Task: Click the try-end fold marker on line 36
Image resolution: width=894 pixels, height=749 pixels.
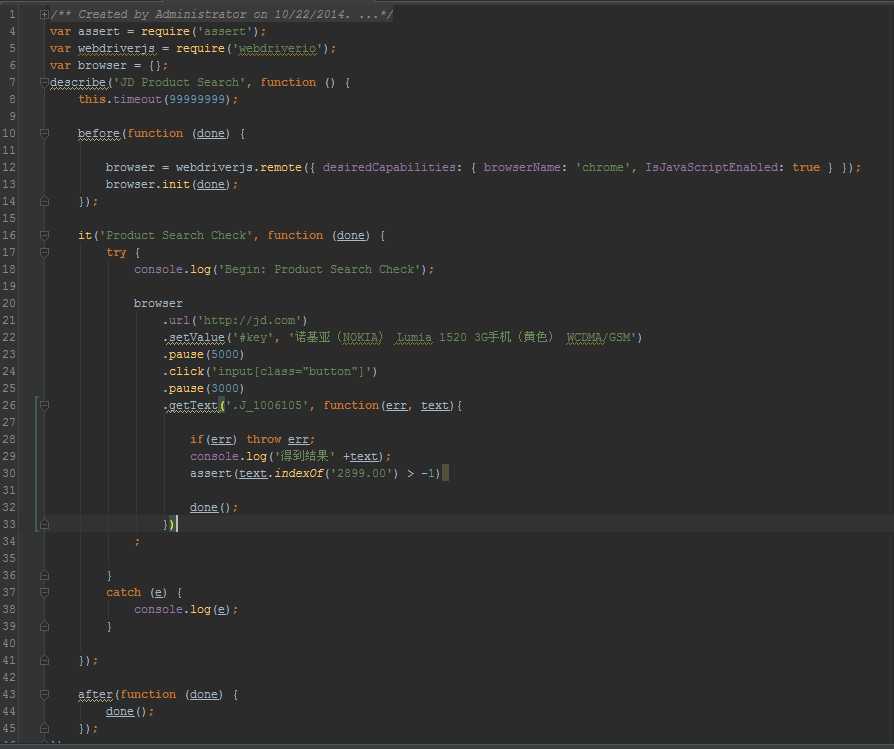Action: coord(44,575)
